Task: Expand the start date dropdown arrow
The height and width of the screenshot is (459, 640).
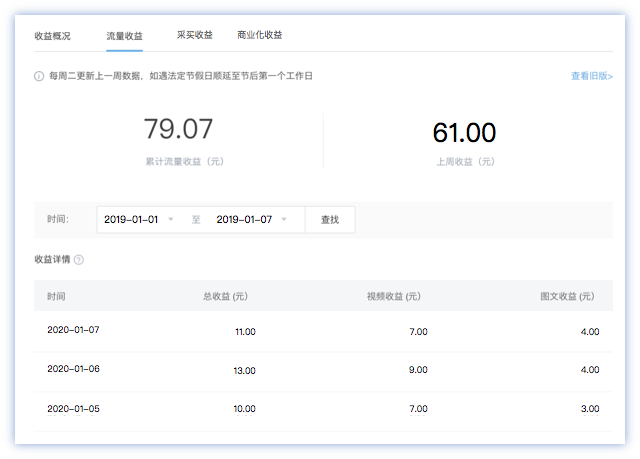Action: coord(171,219)
